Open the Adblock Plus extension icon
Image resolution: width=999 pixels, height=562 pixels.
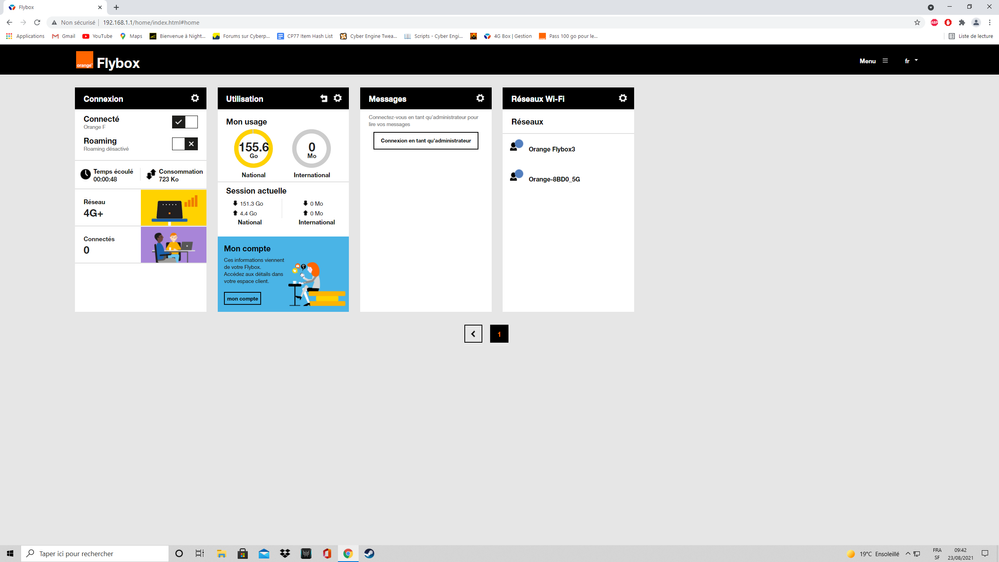coord(934,22)
